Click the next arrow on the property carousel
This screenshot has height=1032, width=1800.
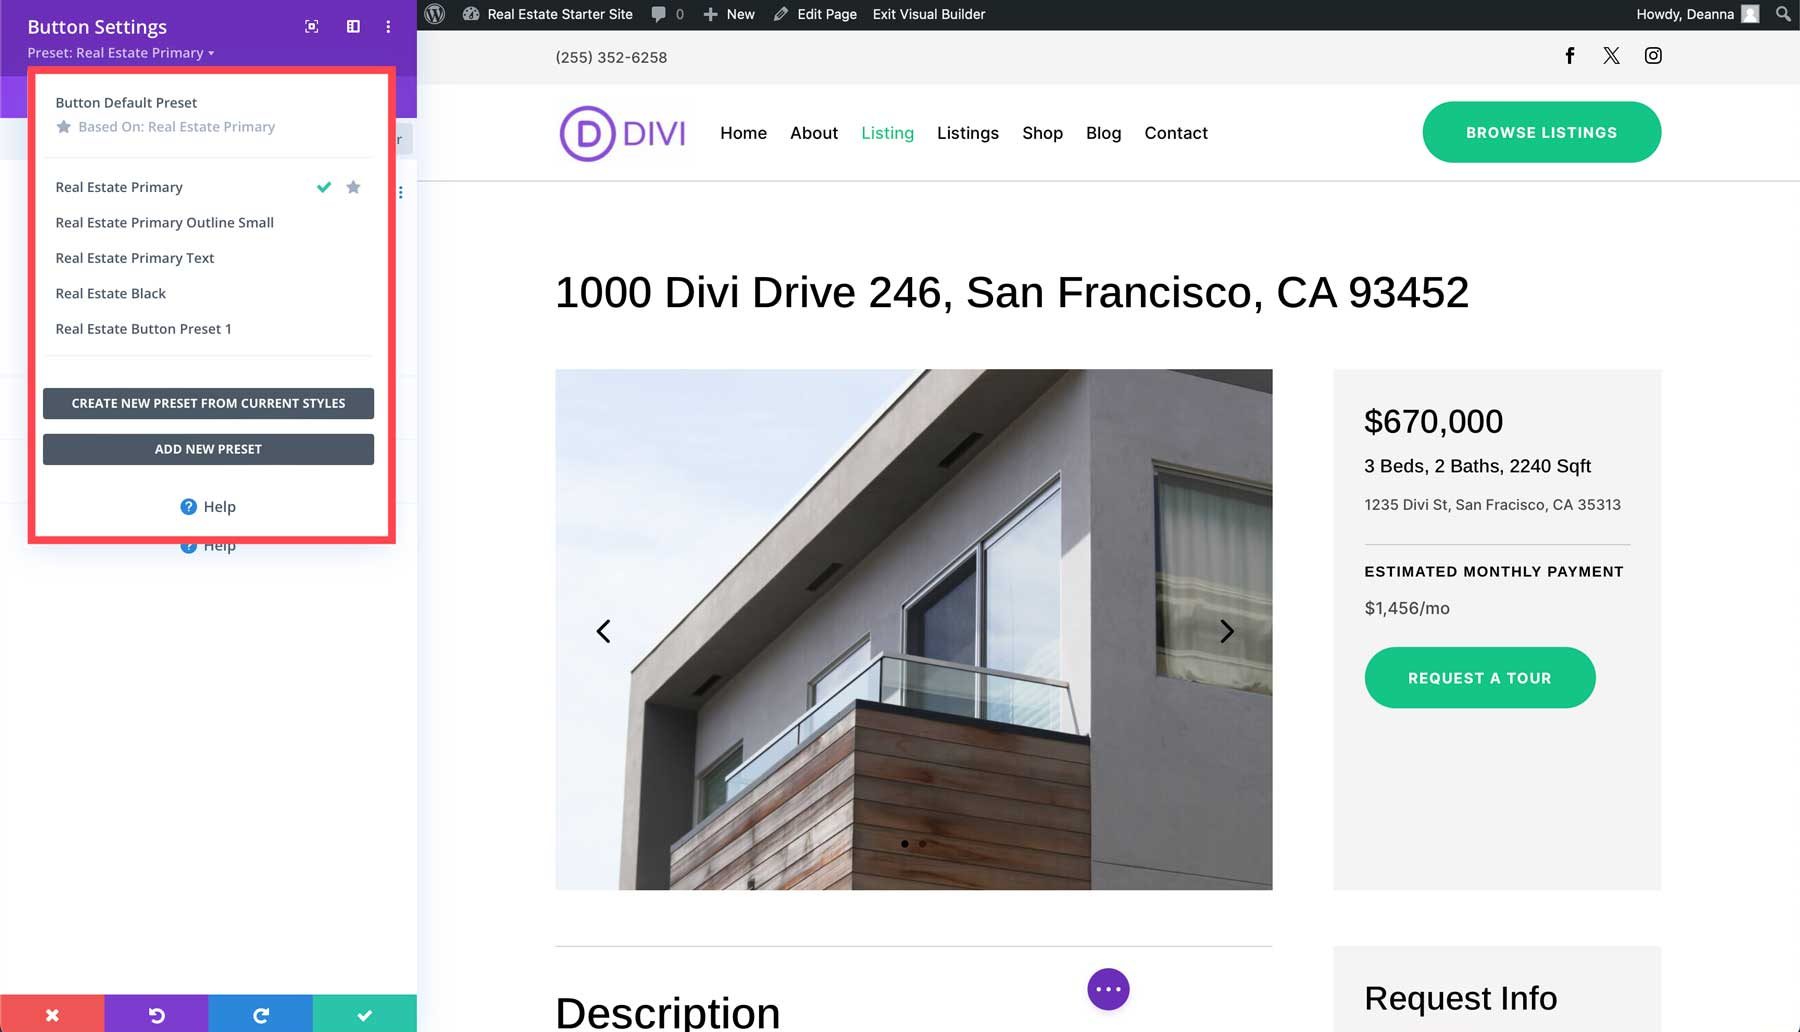click(x=1226, y=631)
